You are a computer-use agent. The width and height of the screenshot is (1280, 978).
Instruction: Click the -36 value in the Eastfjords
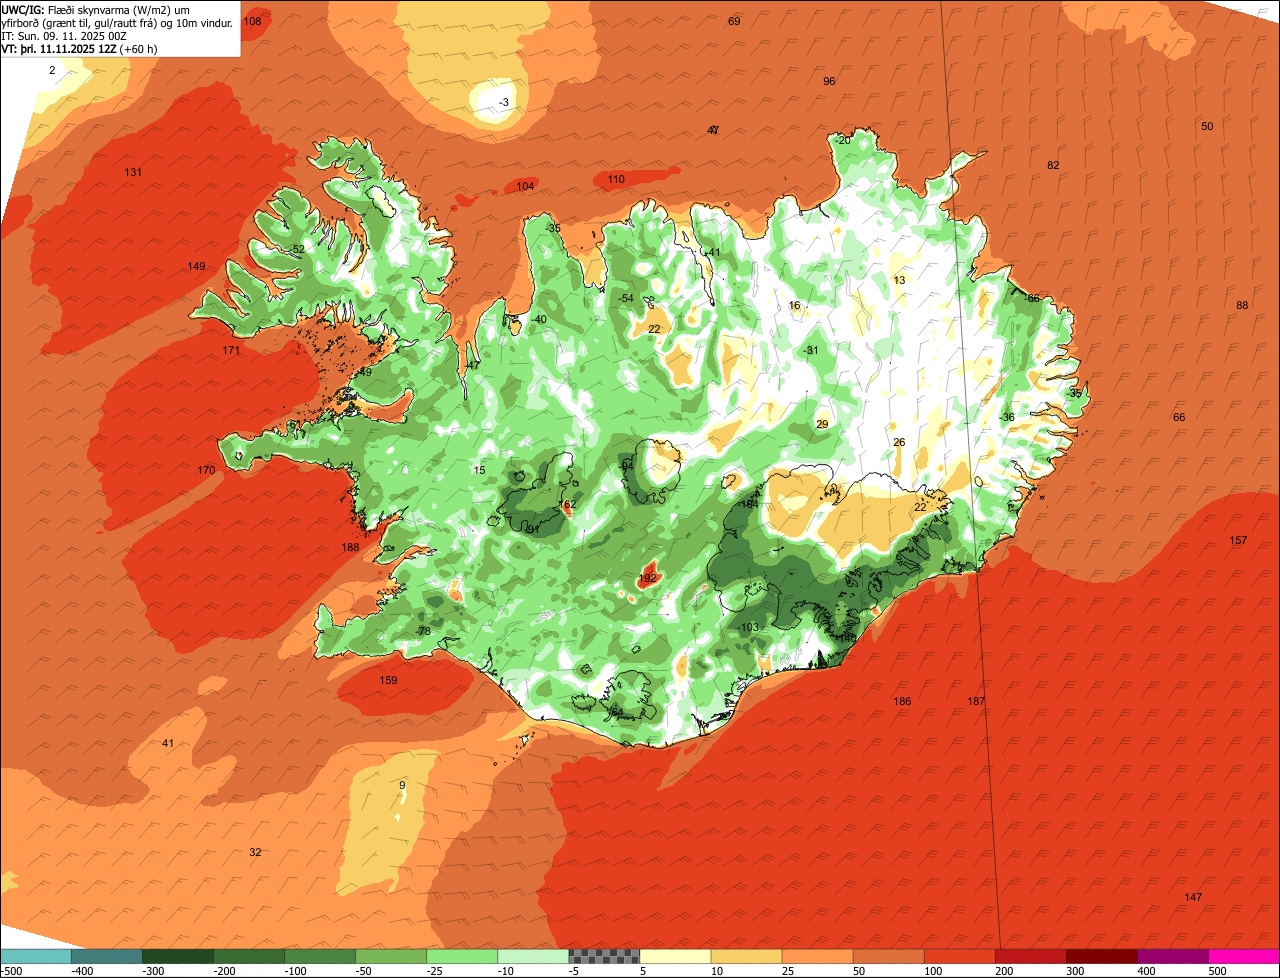(1007, 417)
